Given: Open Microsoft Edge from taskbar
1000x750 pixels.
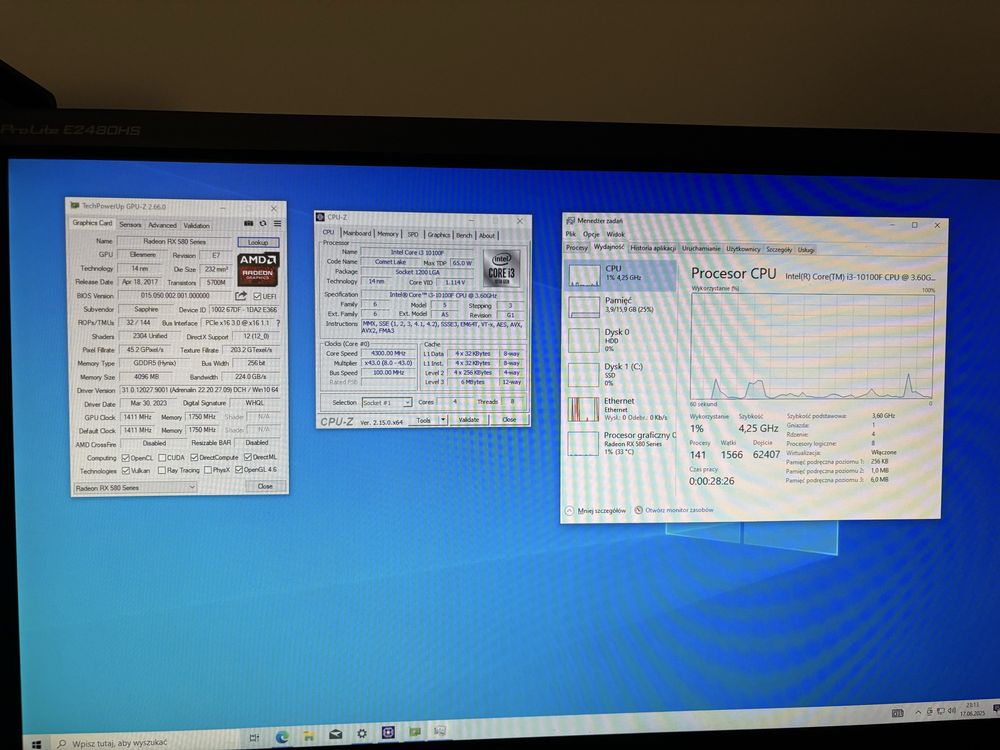Looking at the screenshot, I should (x=282, y=737).
